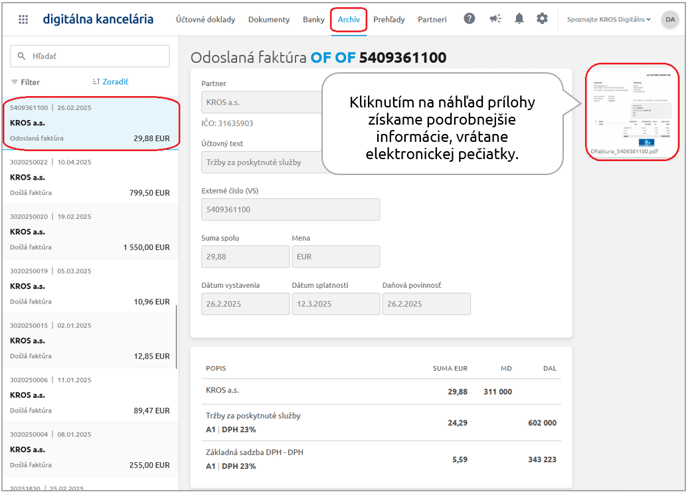Click the Externé číslo (VS) field
This screenshot has height=492, width=688.
pyautogui.click(x=290, y=209)
